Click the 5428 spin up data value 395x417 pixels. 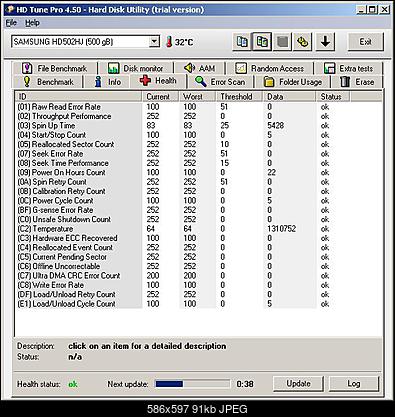click(275, 126)
